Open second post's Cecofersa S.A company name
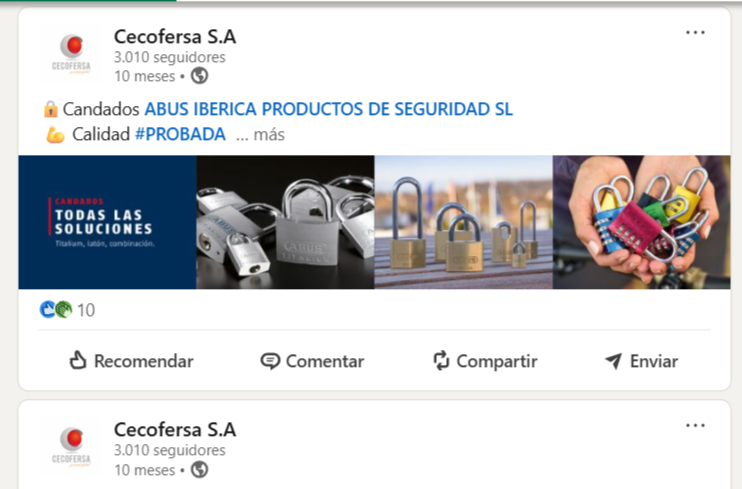 (x=175, y=429)
